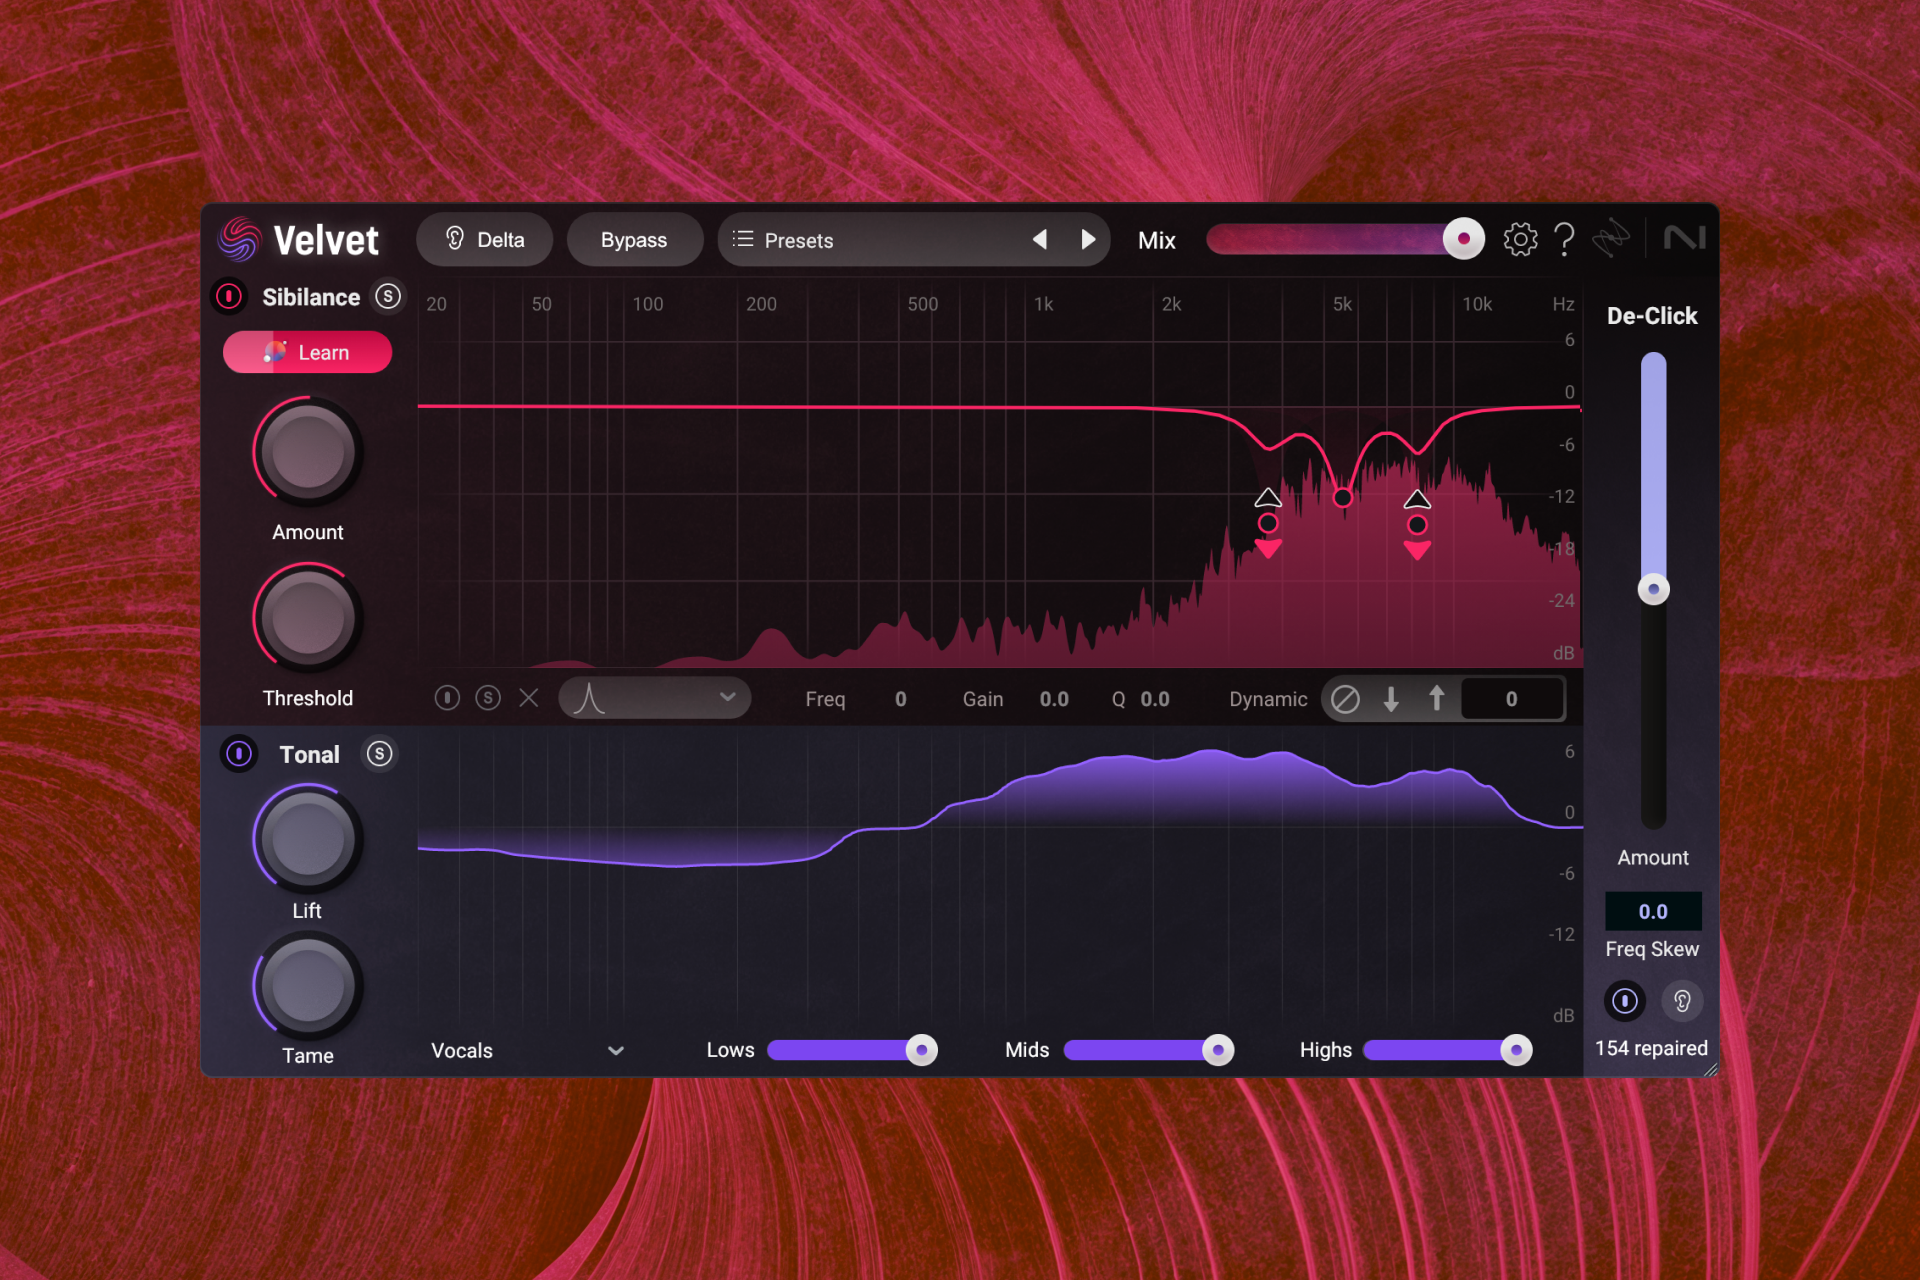Open the settings gear icon
The height and width of the screenshot is (1280, 1920).
click(1520, 240)
